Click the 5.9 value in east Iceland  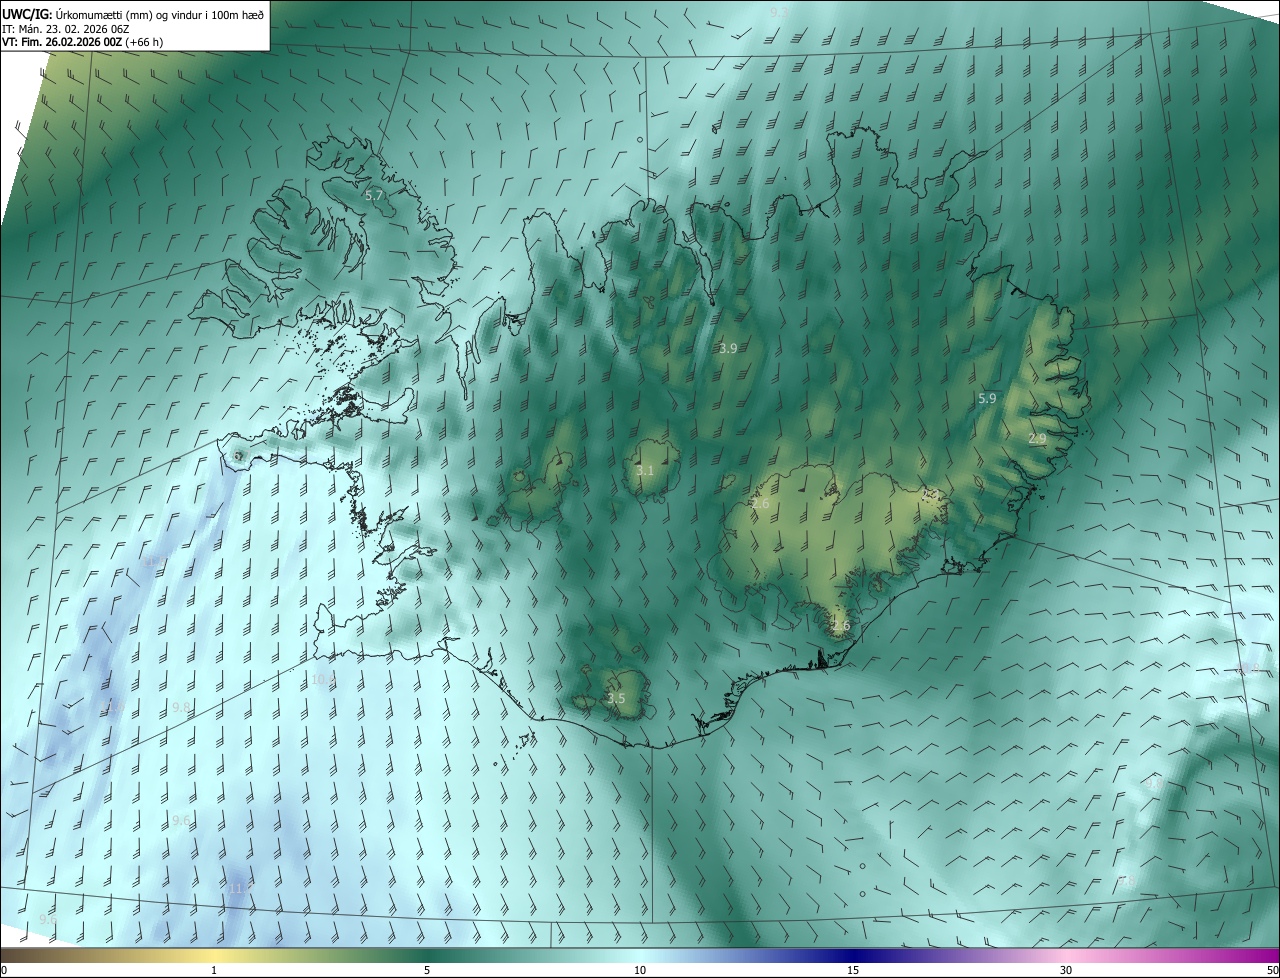tap(987, 398)
